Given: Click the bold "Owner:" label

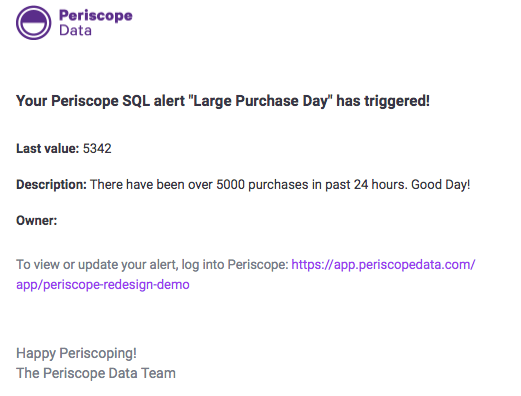Looking at the screenshot, I should tap(37, 220).
